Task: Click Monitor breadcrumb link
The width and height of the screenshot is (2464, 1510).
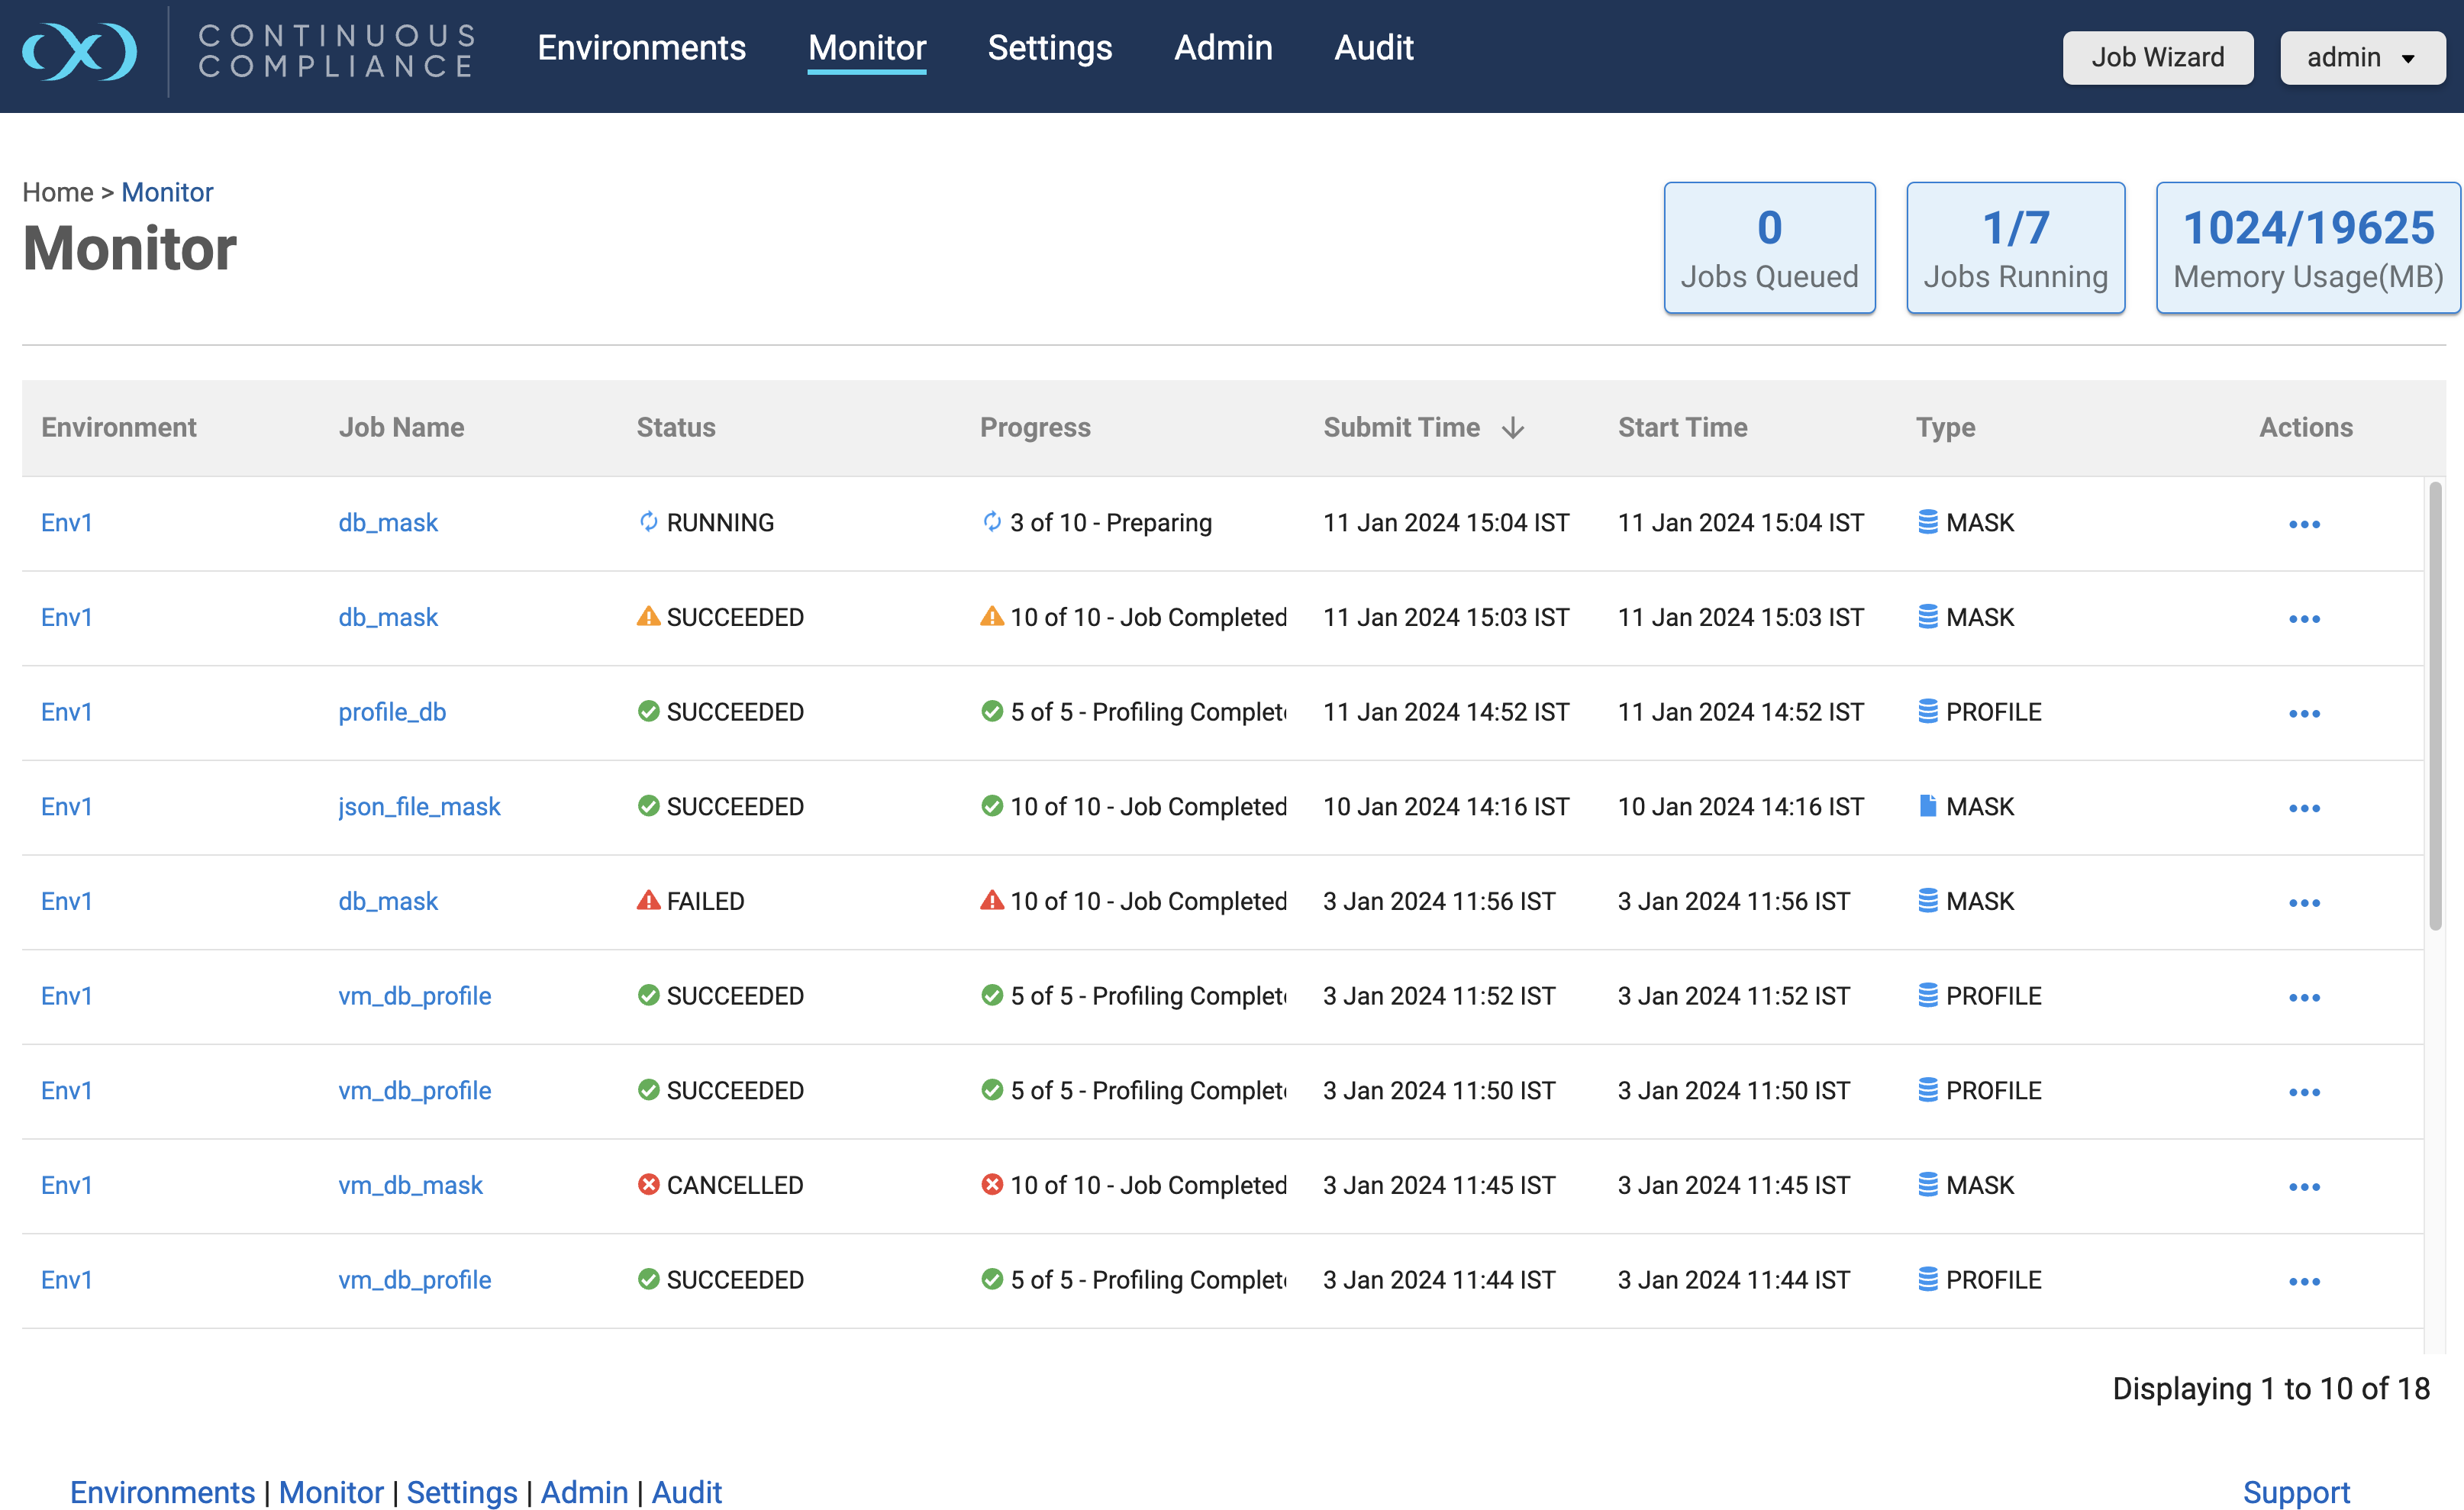Action: tap(167, 192)
